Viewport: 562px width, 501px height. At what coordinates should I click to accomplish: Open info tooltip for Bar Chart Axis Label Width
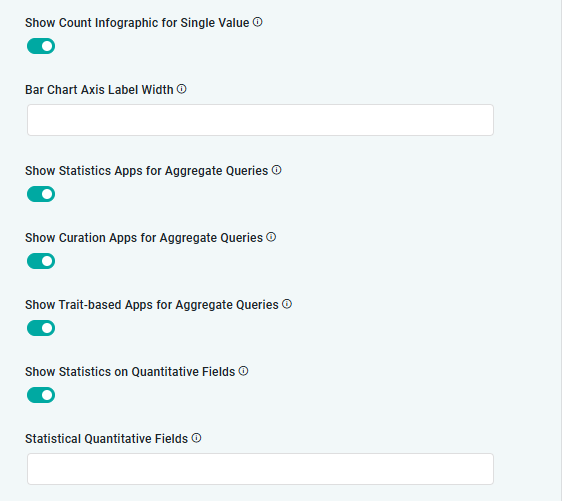[x=182, y=89]
